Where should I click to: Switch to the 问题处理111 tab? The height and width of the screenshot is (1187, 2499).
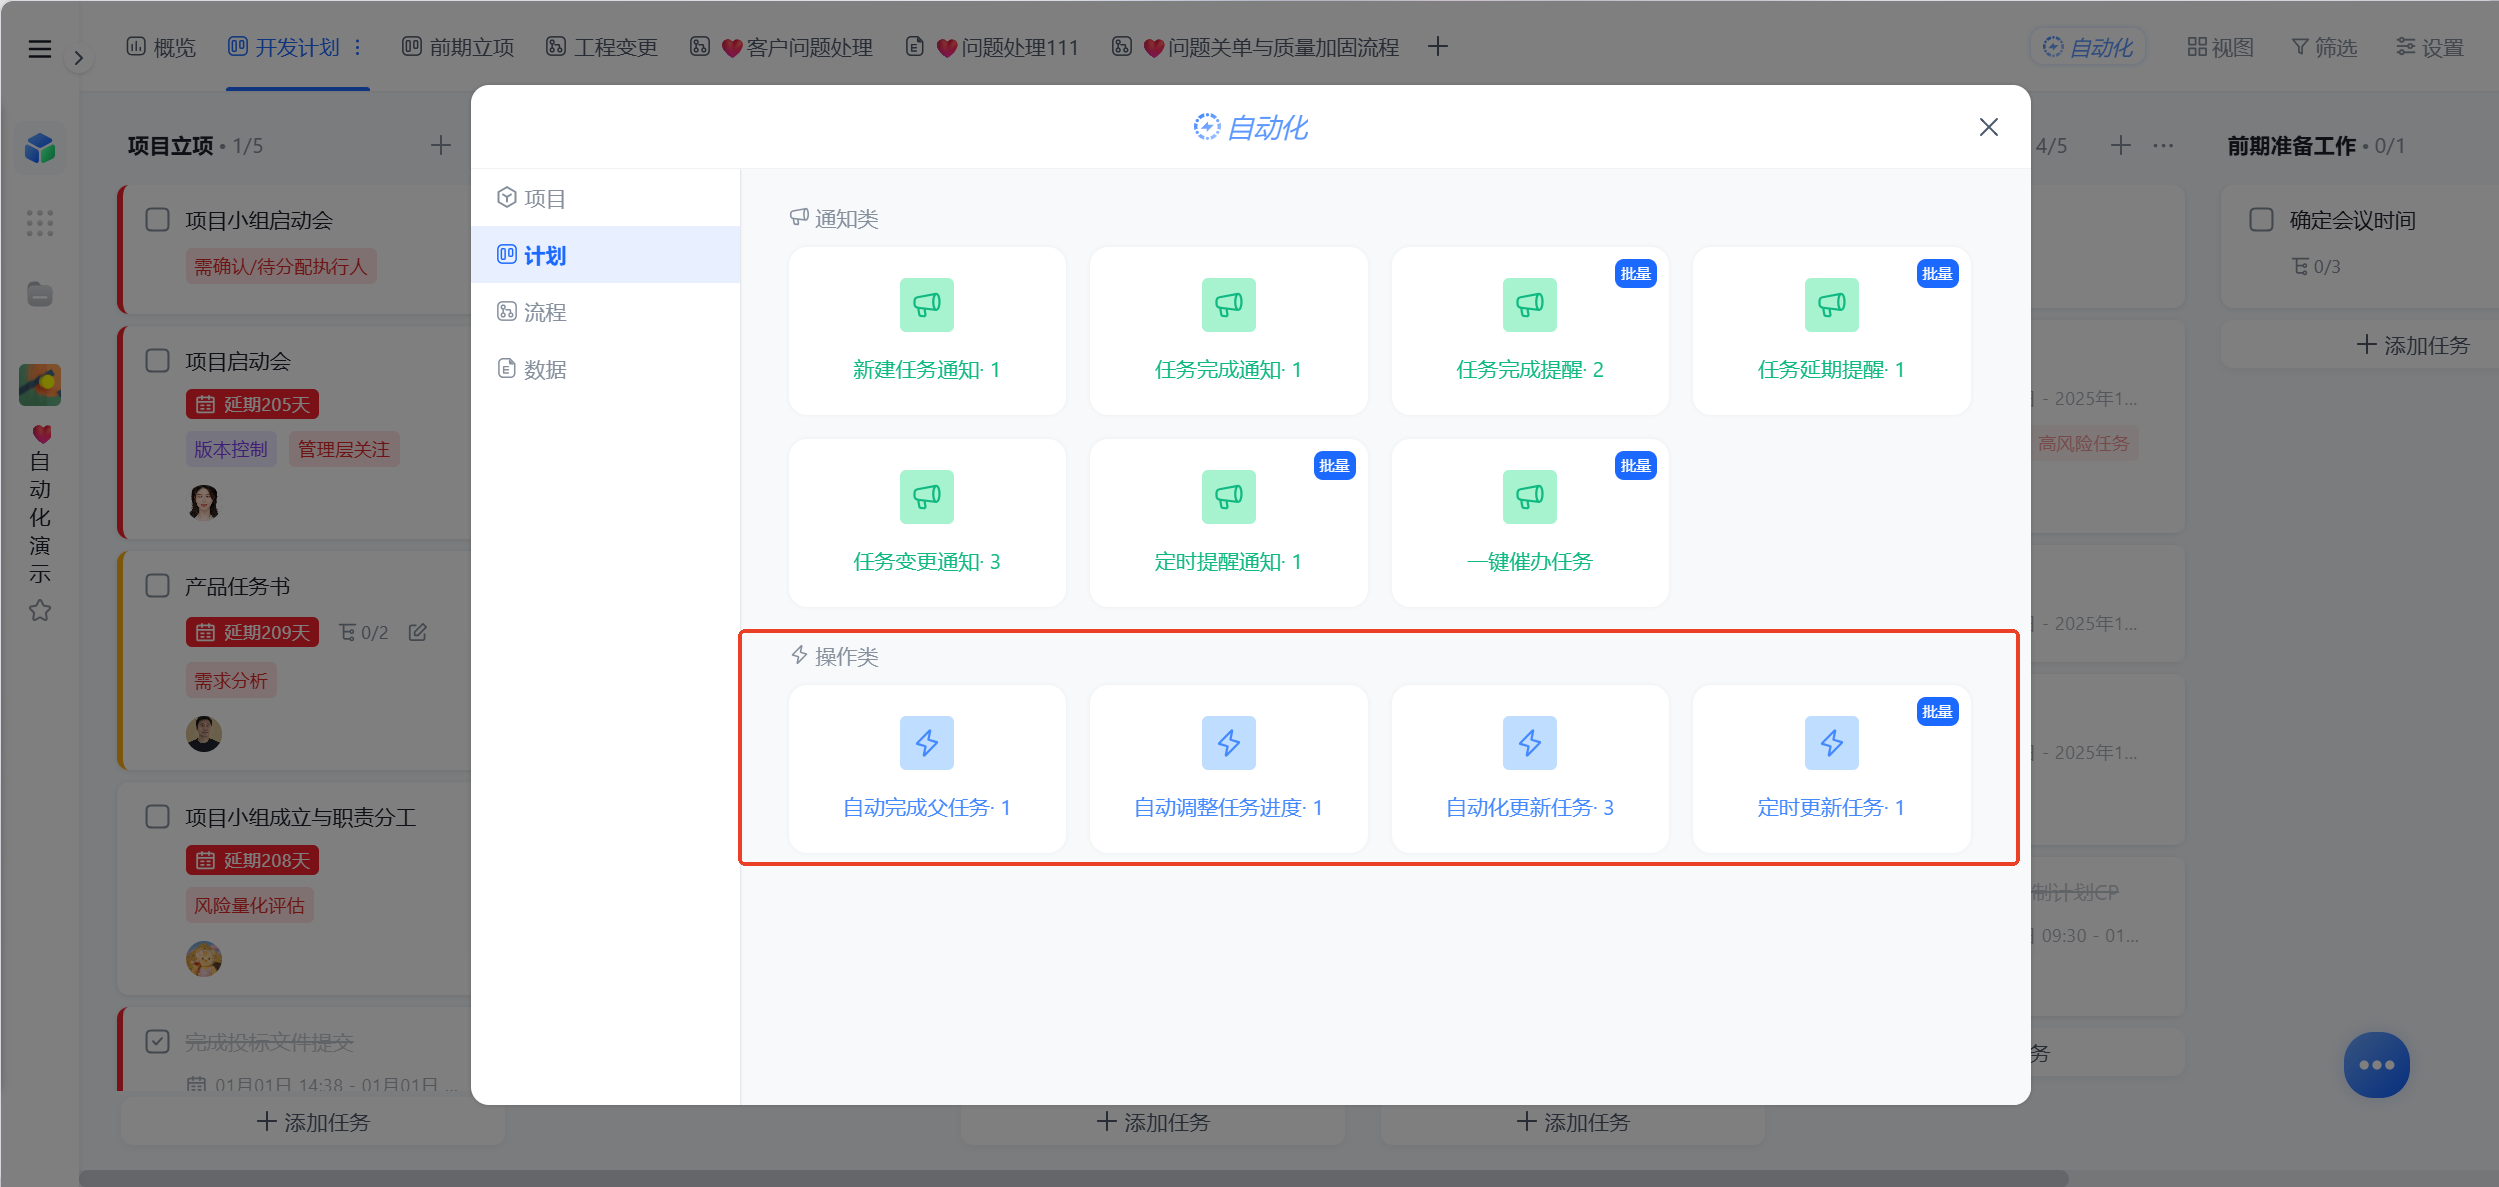click(x=992, y=47)
